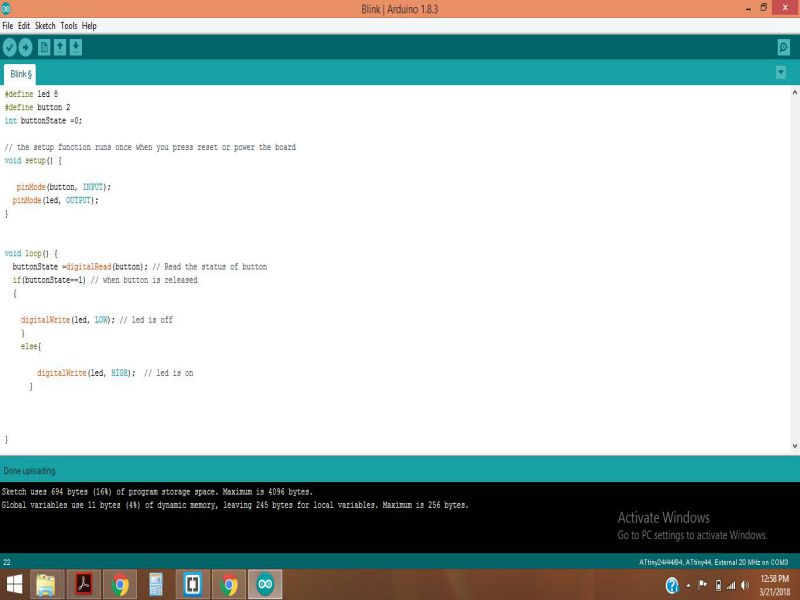This screenshot has width=800, height=600.
Task: Click the 'void loop() {' line
Action: click(x=31, y=253)
